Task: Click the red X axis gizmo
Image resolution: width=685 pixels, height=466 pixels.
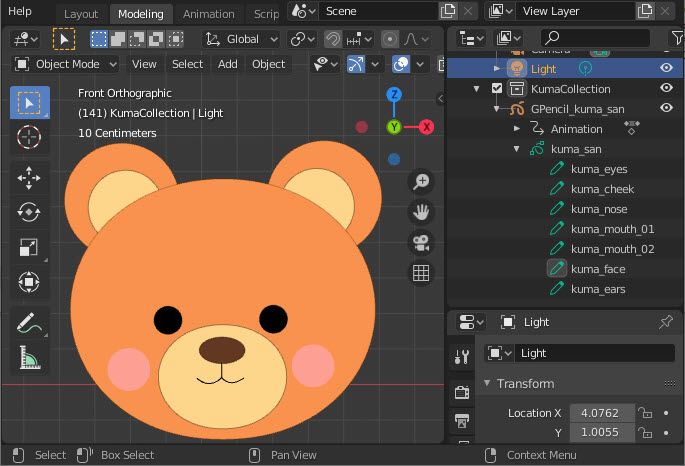Action: tap(426, 127)
